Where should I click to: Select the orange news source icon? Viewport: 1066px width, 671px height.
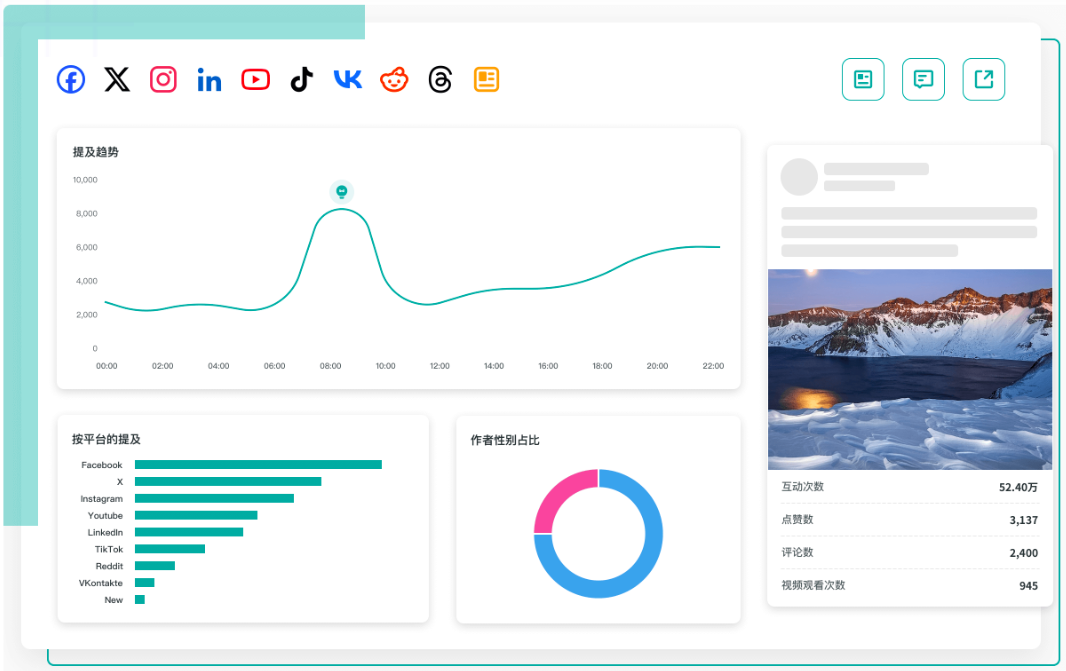pos(486,80)
